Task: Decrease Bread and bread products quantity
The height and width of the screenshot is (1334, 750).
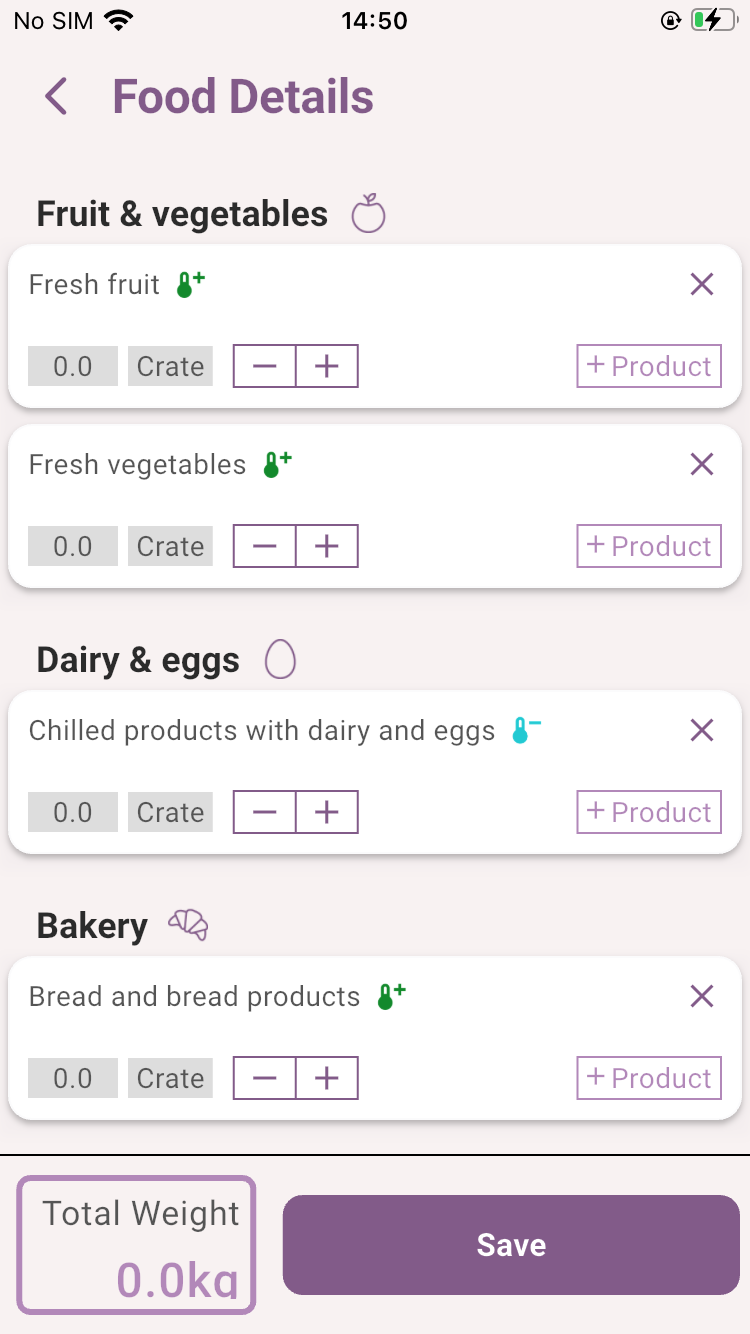Action: tap(265, 1079)
